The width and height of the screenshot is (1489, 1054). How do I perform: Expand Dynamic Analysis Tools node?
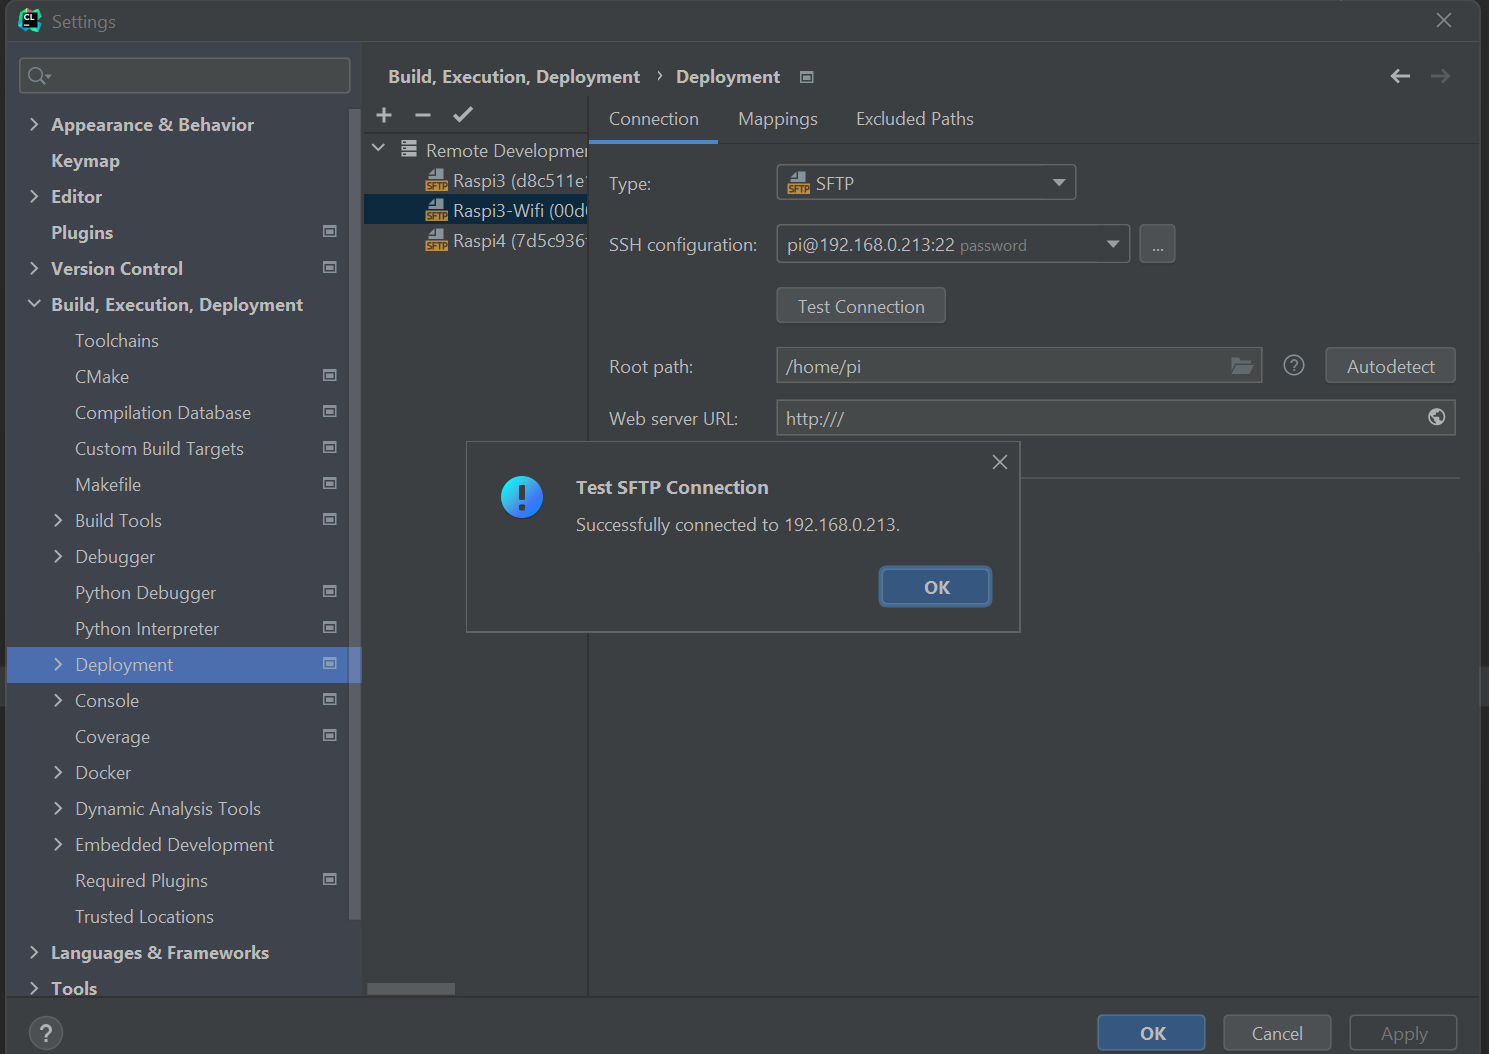click(x=58, y=808)
